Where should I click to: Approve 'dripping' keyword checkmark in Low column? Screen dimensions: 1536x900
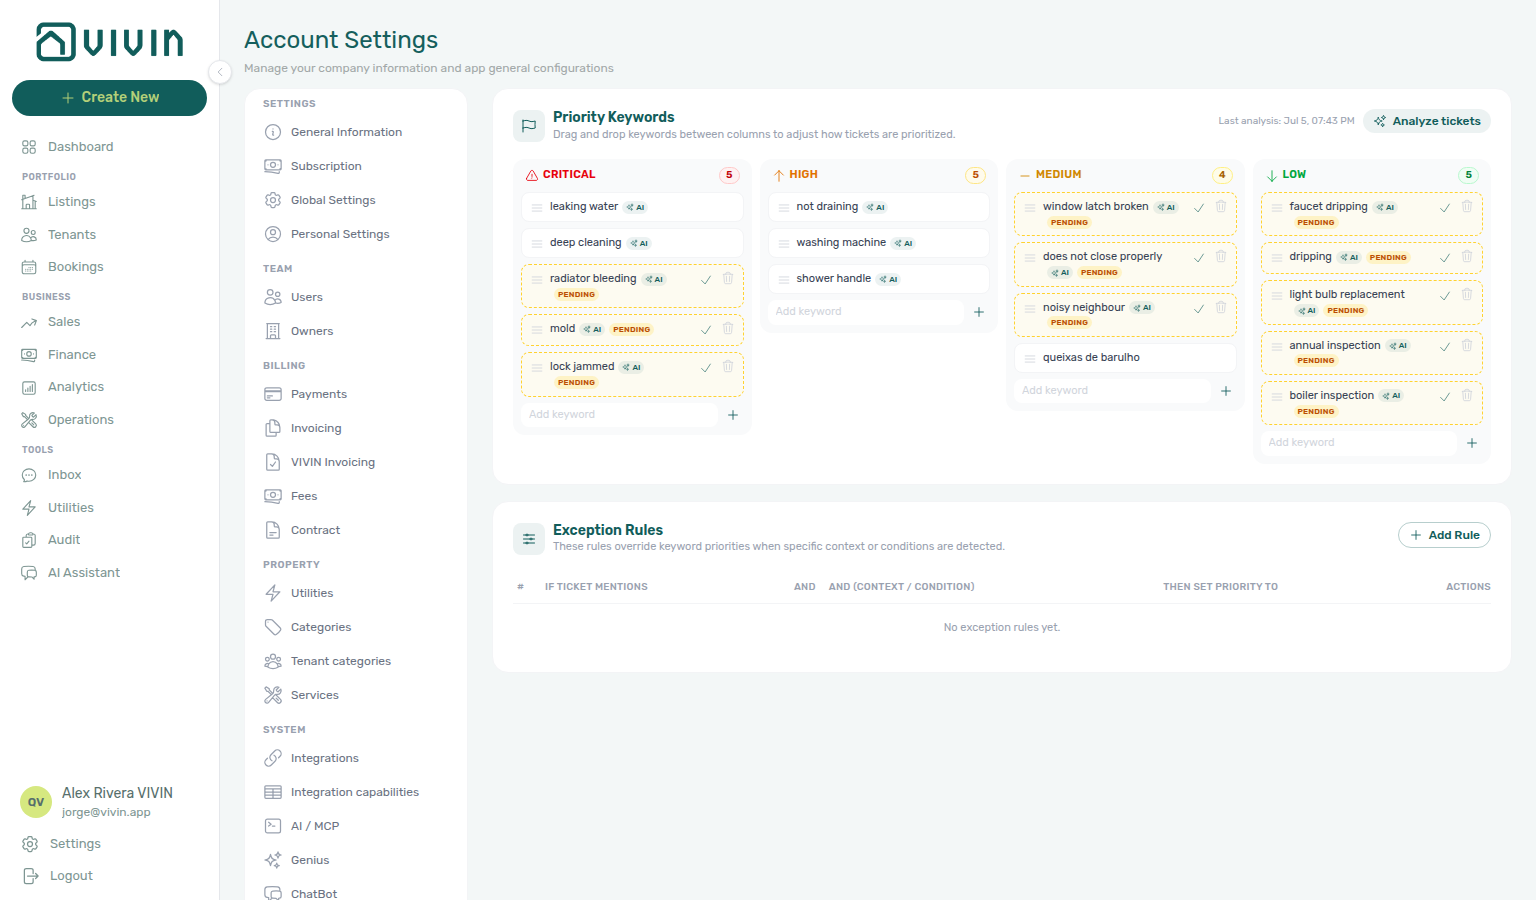(1445, 258)
